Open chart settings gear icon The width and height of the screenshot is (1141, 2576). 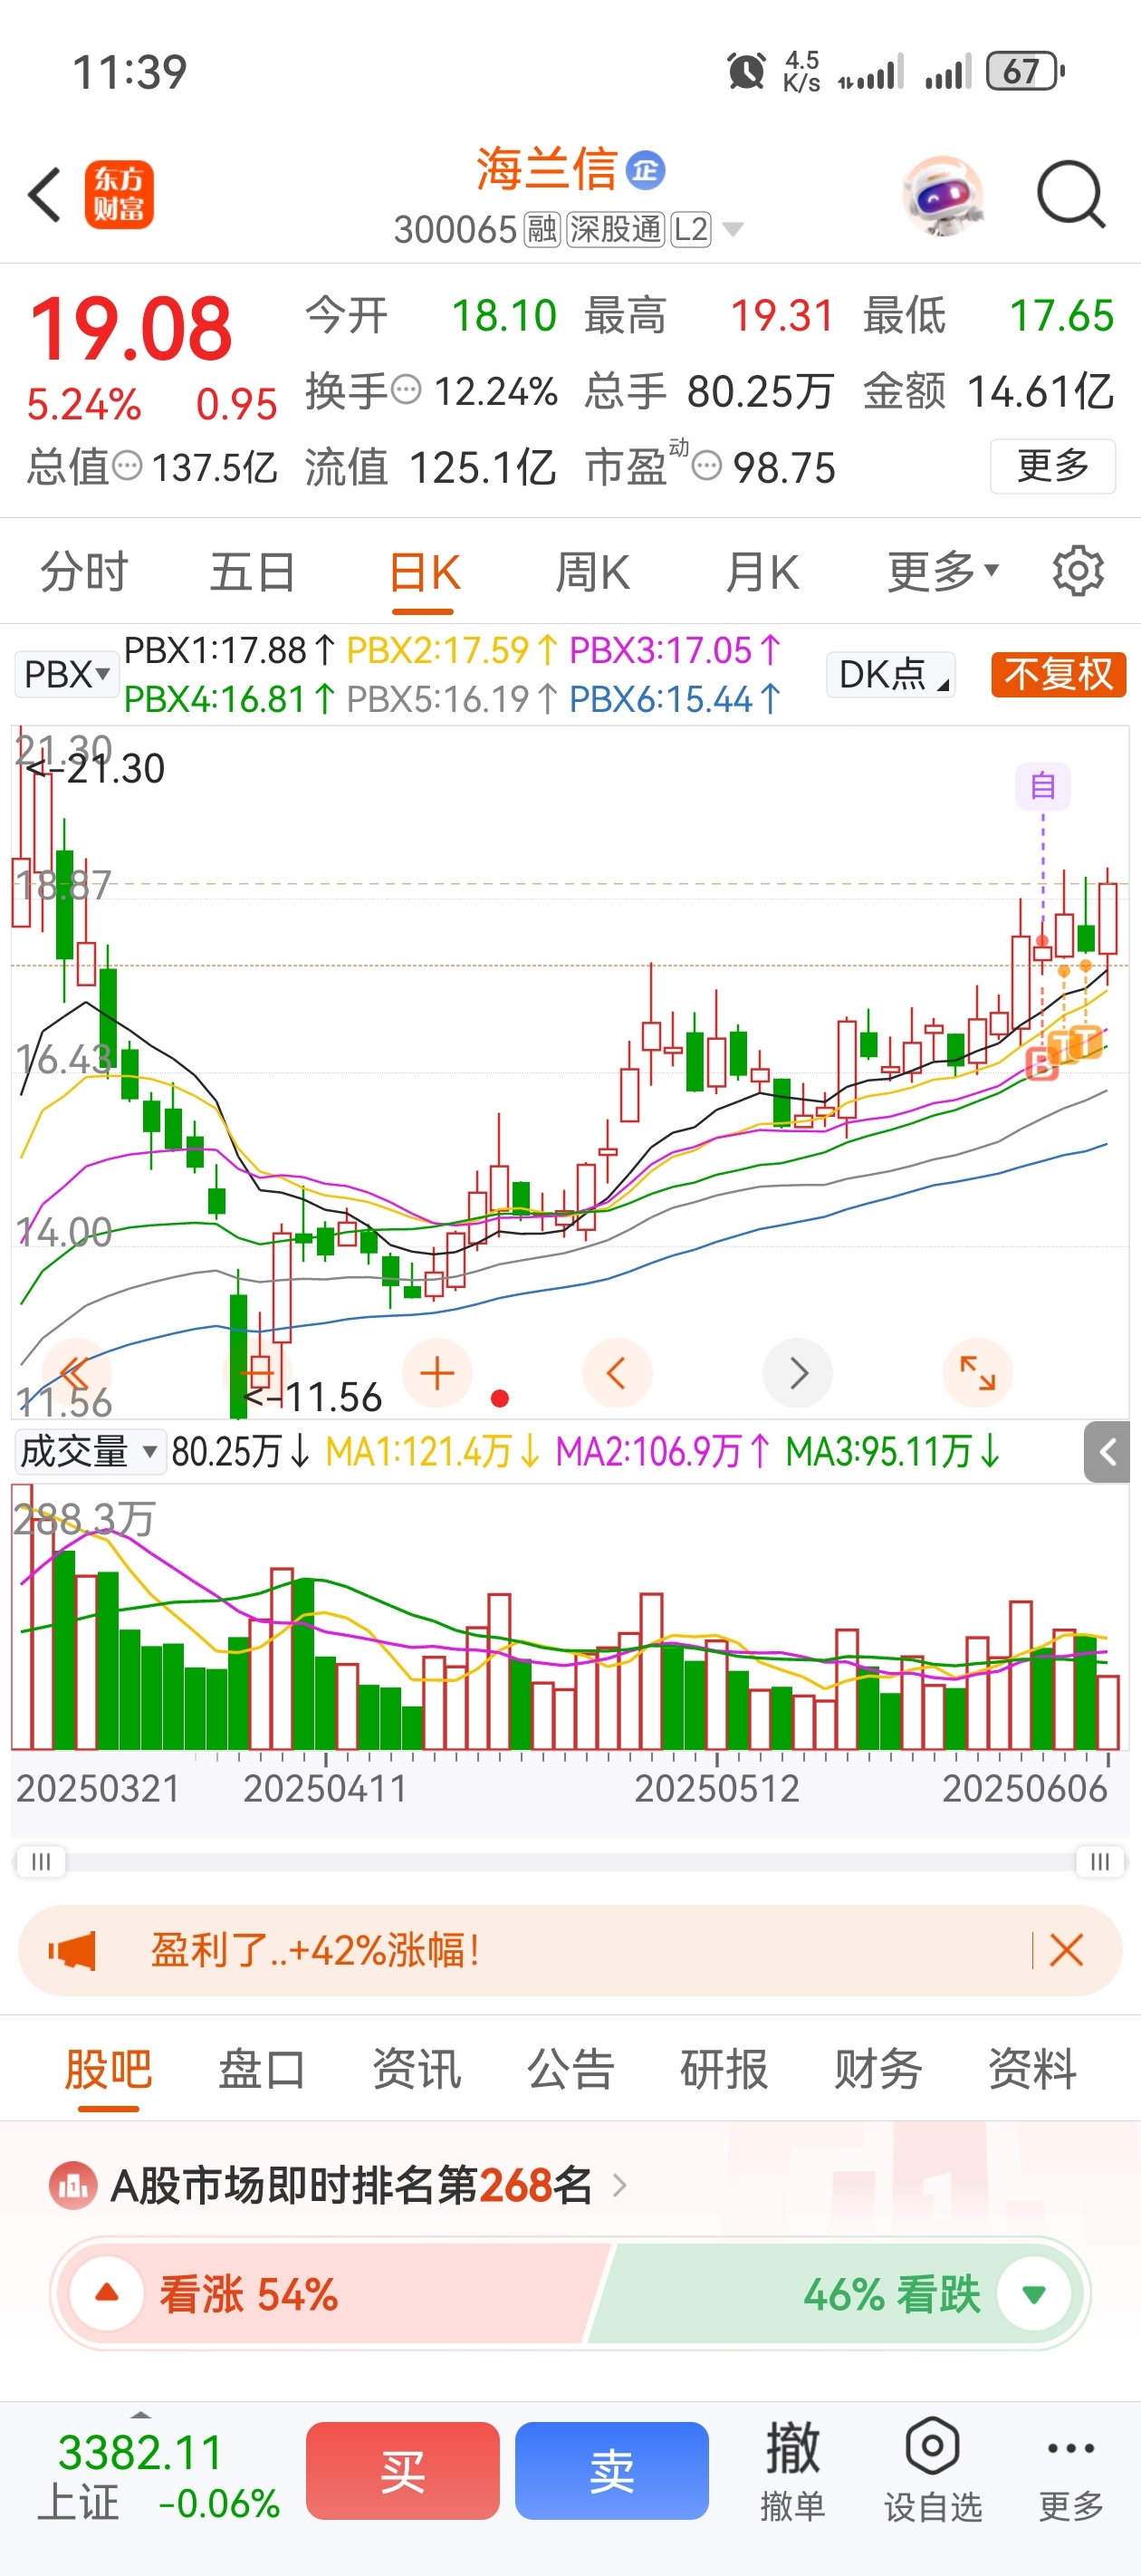pos(1078,571)
